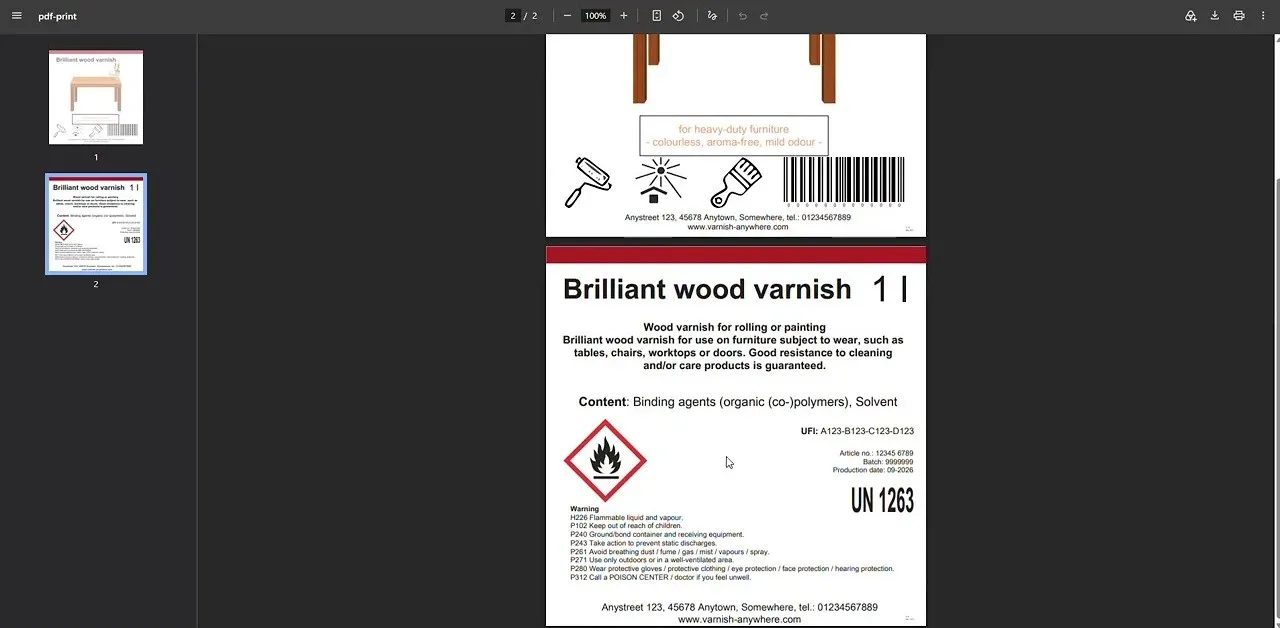Click the paint brush pictogram
Image resolution: width=1280 pixels, height=628 pixels.
click(736, 182)
